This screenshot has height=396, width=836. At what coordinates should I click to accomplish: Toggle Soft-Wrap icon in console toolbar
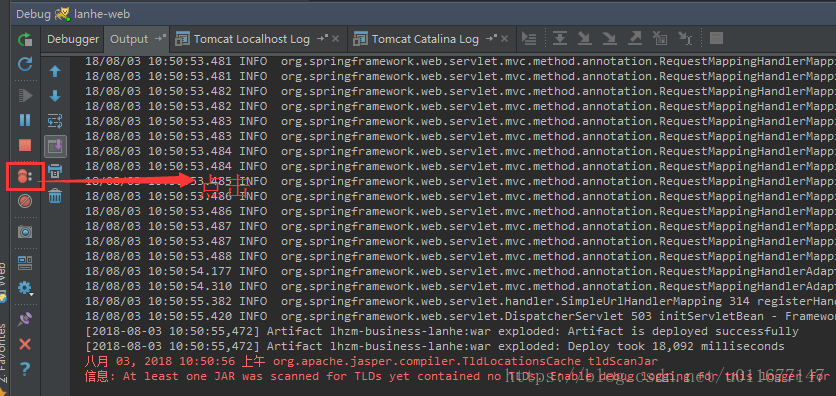(55, 121)
